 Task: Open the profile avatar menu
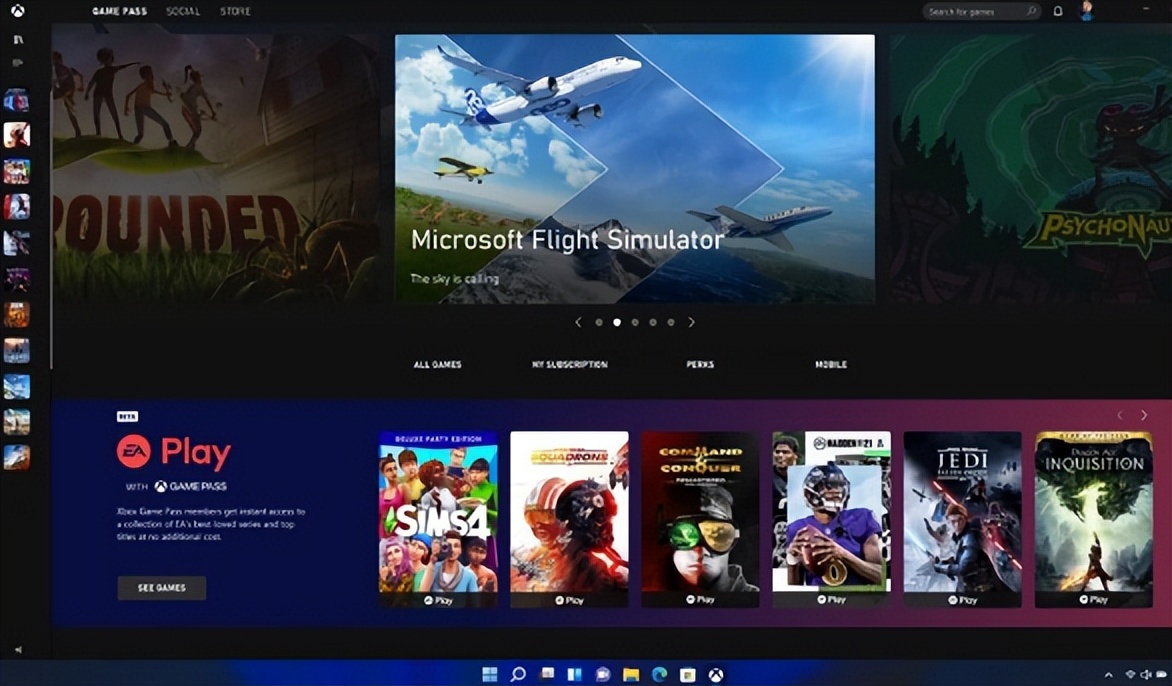point(1086,10)
